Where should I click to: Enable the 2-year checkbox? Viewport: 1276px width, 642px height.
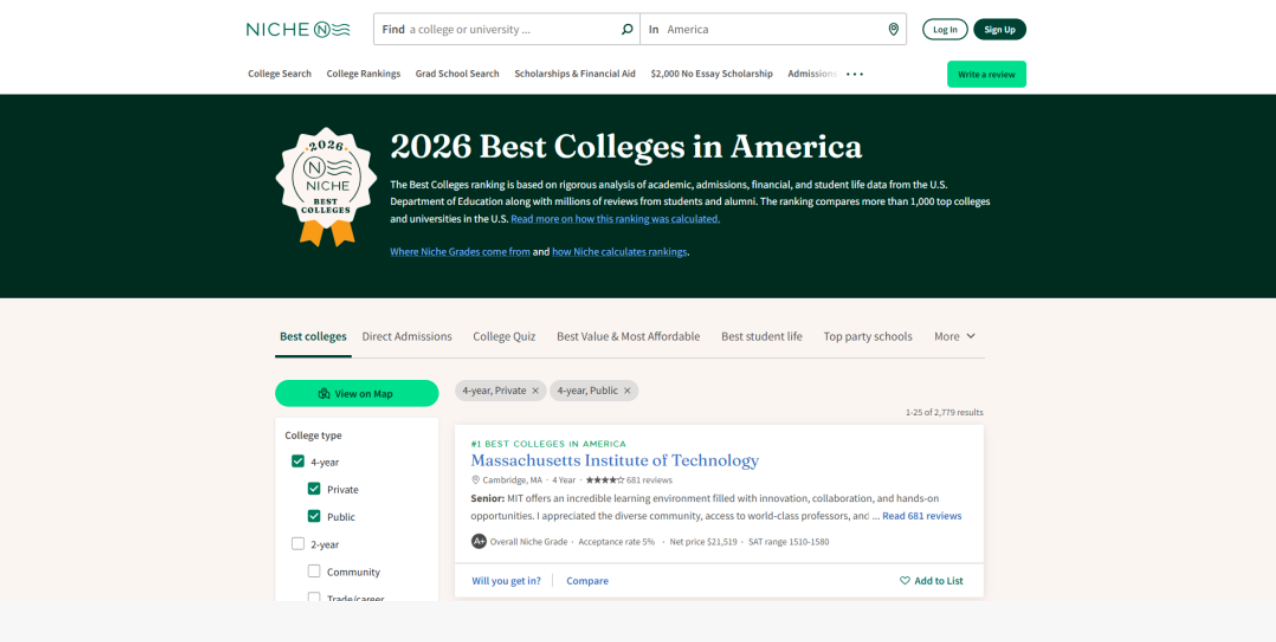(298, 544)
